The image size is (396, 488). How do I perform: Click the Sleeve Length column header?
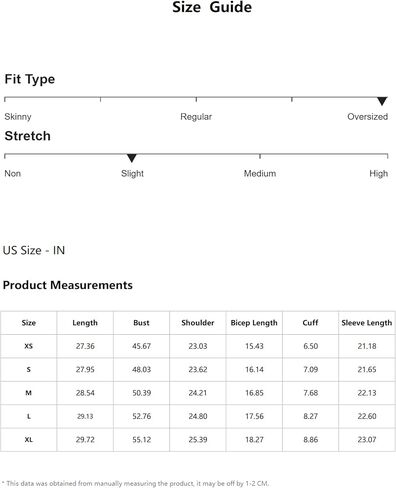coord(367,323)
